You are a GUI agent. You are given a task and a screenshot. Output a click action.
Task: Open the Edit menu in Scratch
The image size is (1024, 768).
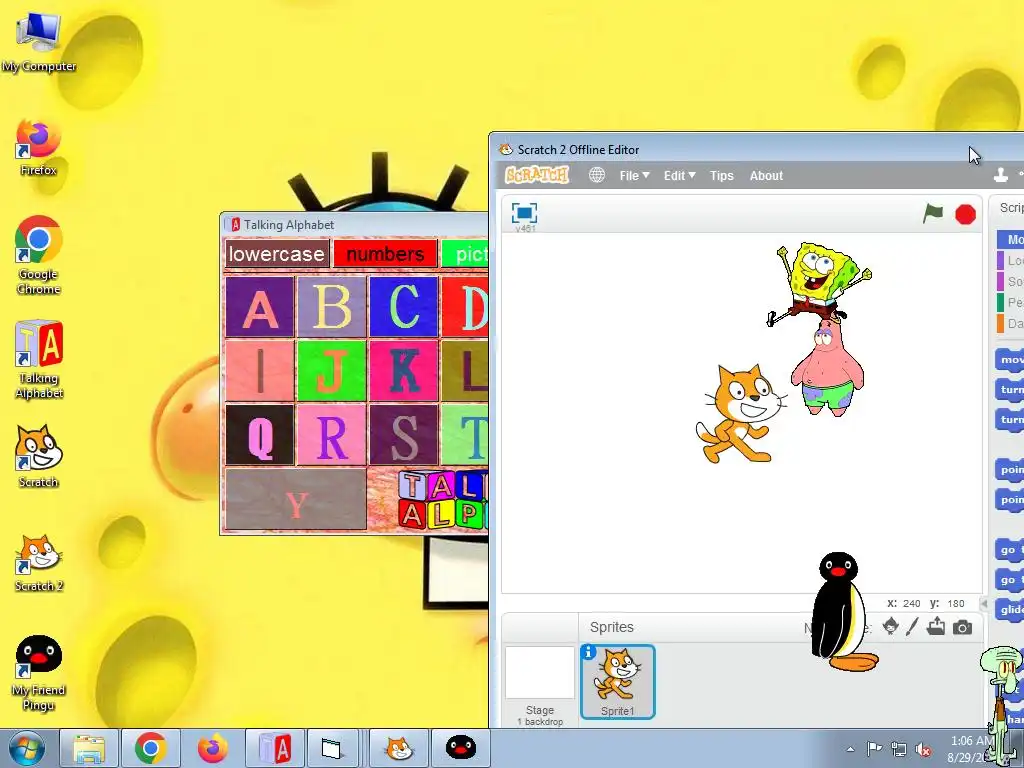(679, 176)
